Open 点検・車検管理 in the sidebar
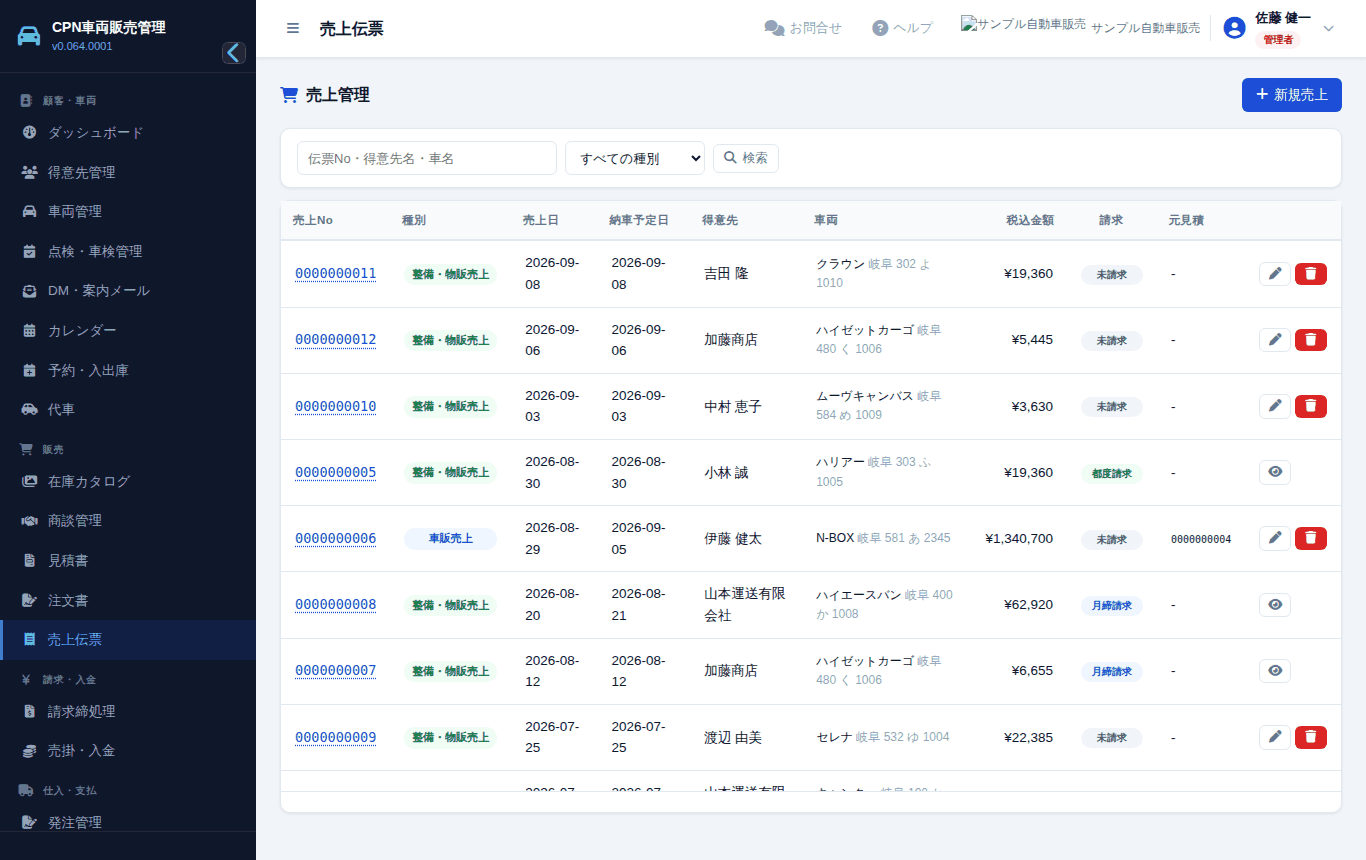The width and height of the screenshot is (1366, 860). [128, 251]
